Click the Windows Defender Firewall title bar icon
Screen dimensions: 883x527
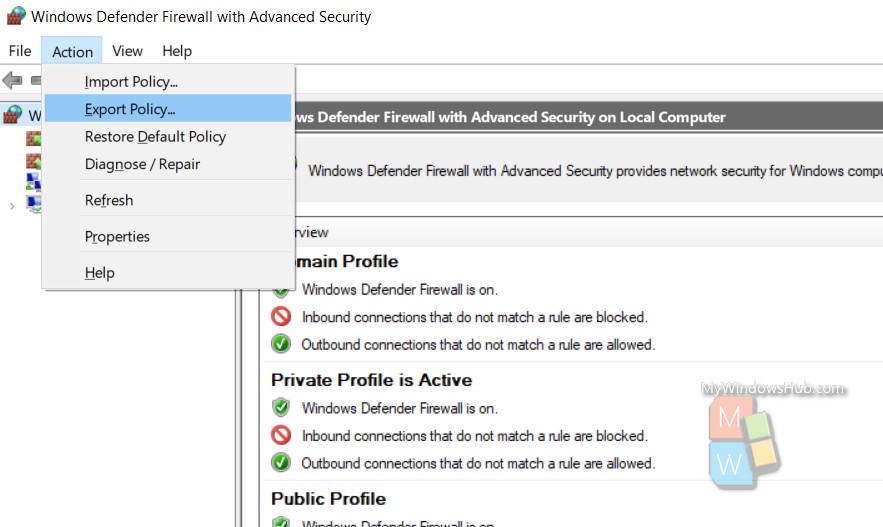[x=16, y=16]
